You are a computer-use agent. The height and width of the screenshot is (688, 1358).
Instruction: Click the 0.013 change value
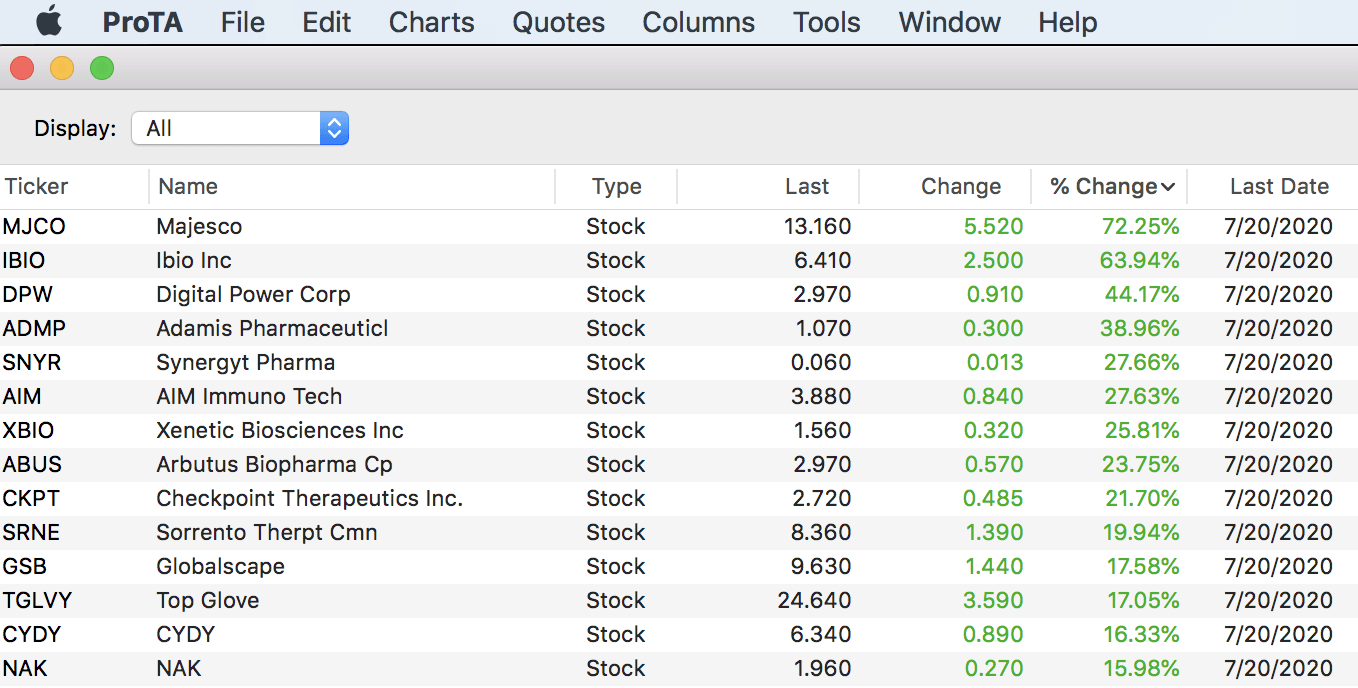coord(994,362)
